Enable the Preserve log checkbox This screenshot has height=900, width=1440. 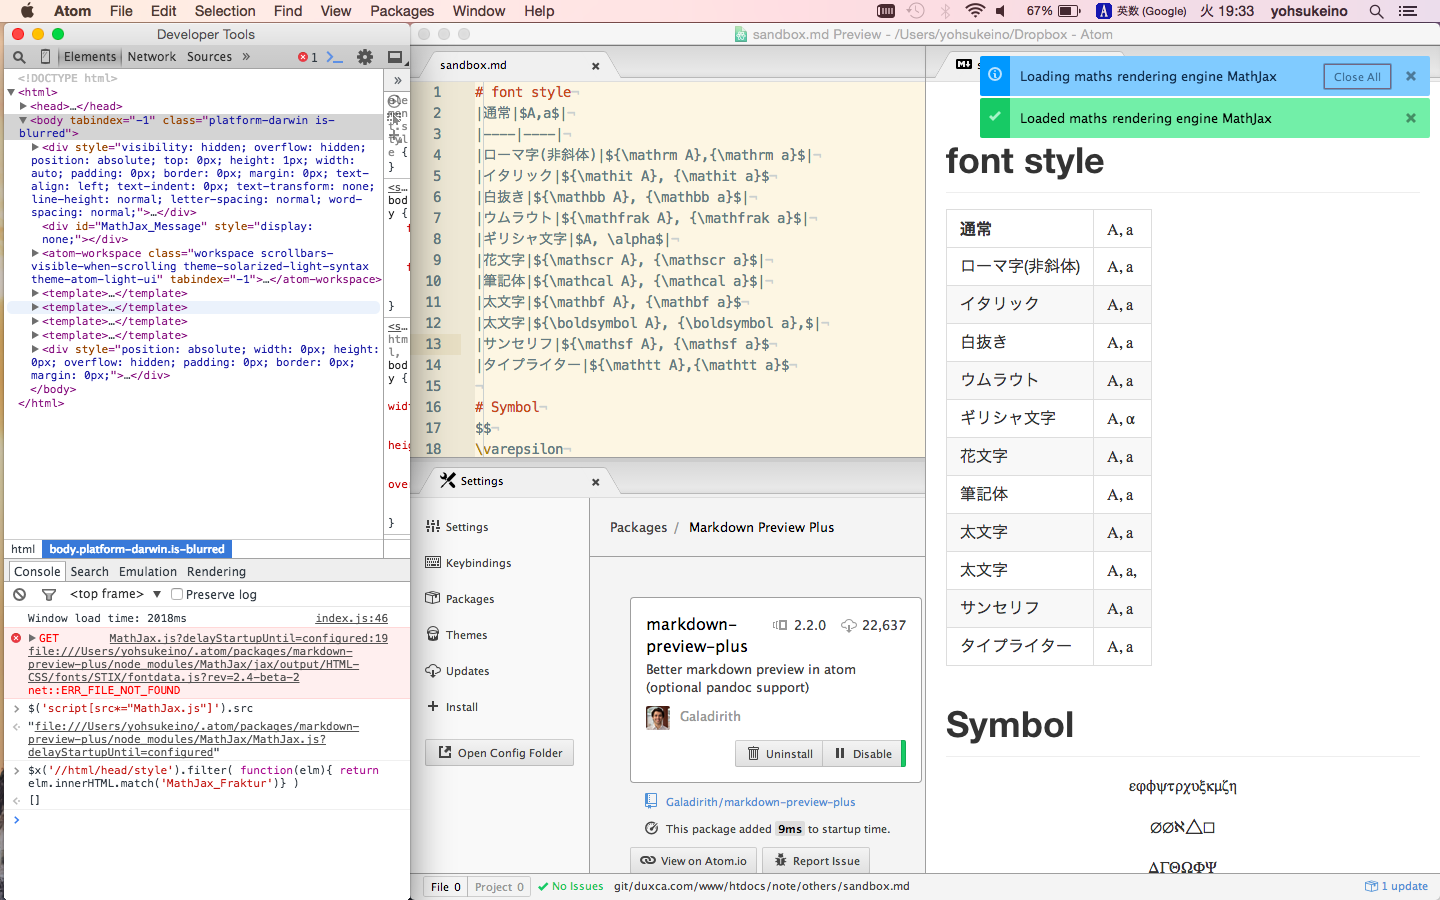click(x=177, y=594)
